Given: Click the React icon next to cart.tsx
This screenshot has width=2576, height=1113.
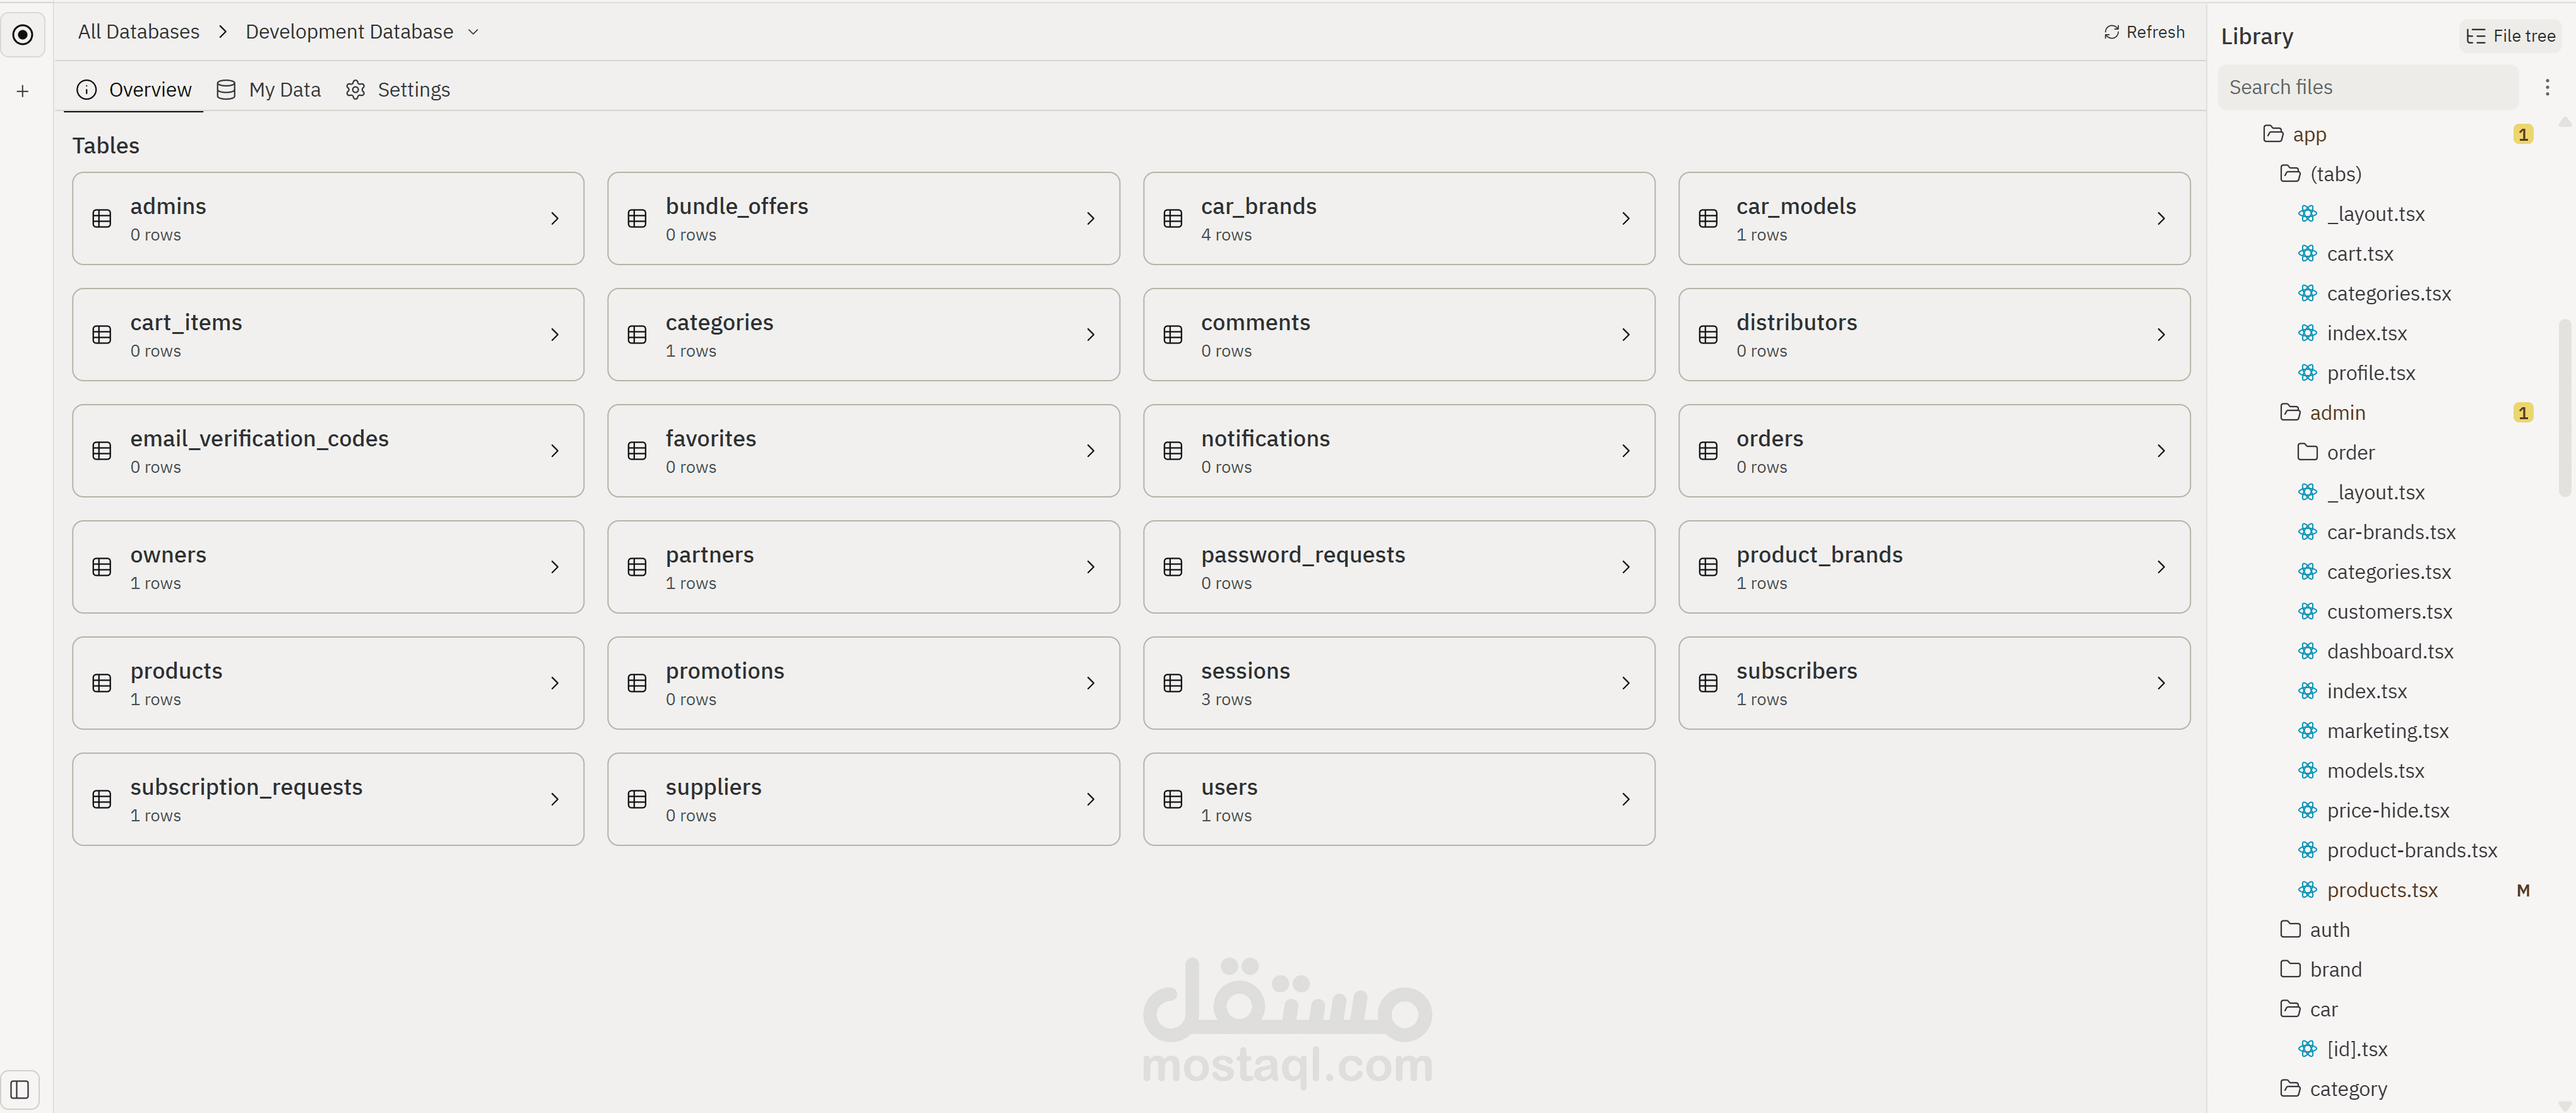Looking at the screenshot, I should (2307, 254).
